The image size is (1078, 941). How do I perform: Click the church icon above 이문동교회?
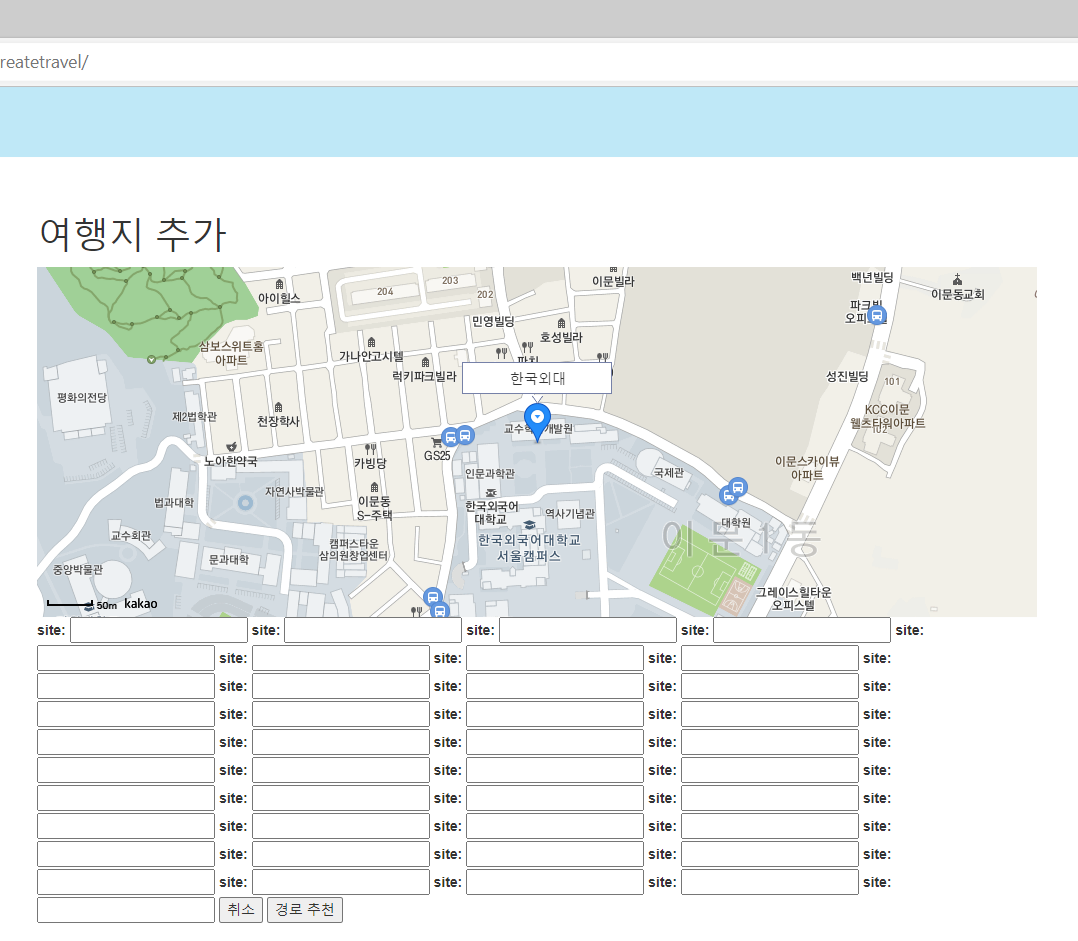(957, 279)
